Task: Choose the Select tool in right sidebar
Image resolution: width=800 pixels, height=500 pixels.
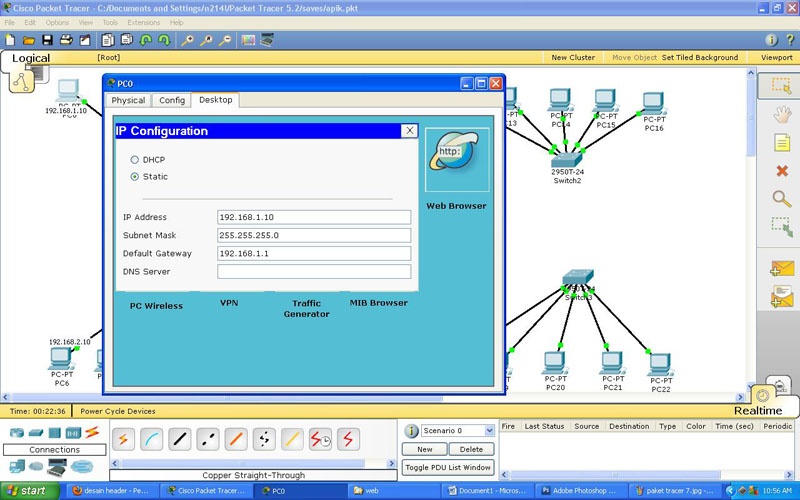Action: click(781, 86)
